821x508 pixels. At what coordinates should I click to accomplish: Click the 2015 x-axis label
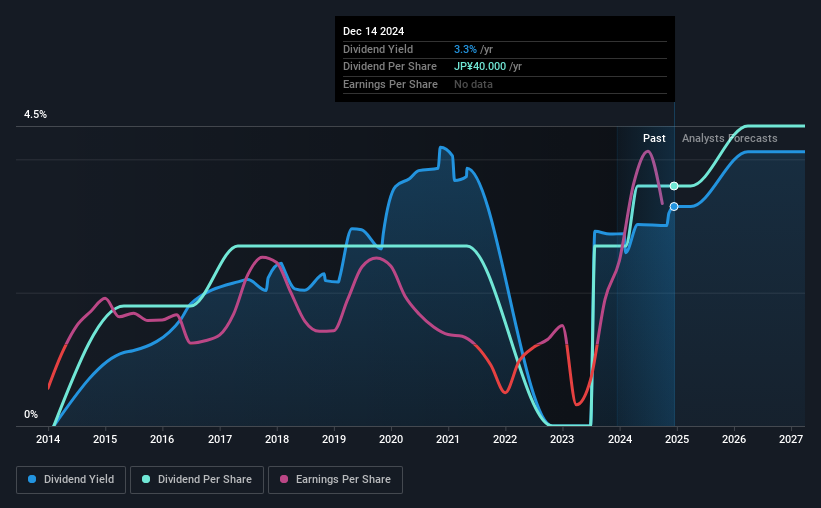coord(105,439)
